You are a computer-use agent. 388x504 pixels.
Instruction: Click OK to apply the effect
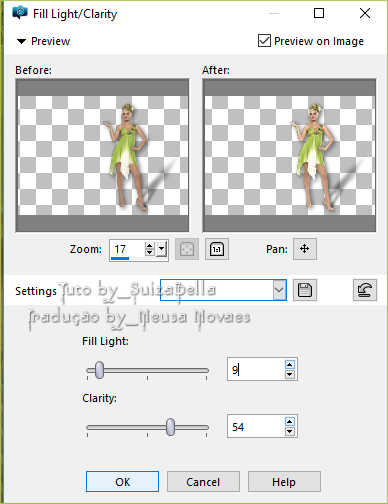[122, 482]
